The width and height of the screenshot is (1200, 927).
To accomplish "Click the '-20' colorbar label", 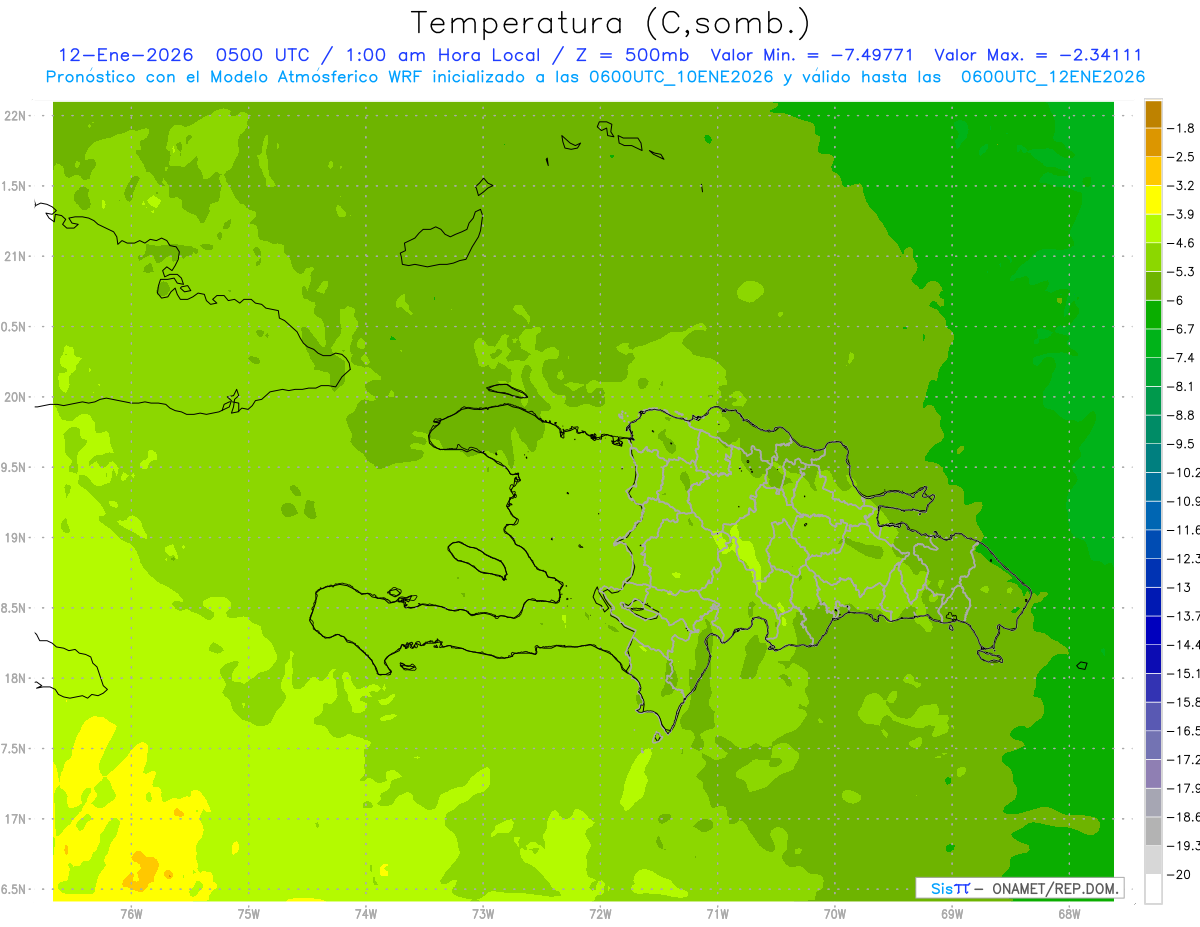I will click(x=1179, y=875).
